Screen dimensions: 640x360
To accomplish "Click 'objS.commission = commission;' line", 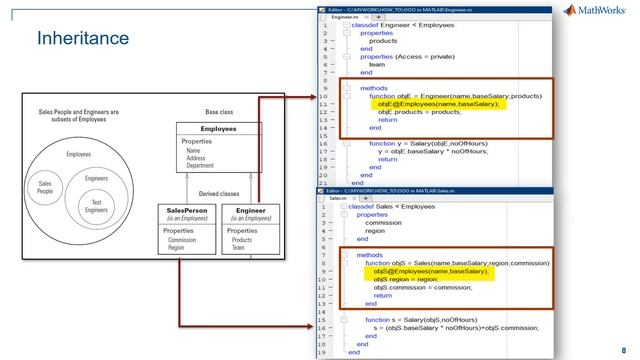I will click(422, 288).
